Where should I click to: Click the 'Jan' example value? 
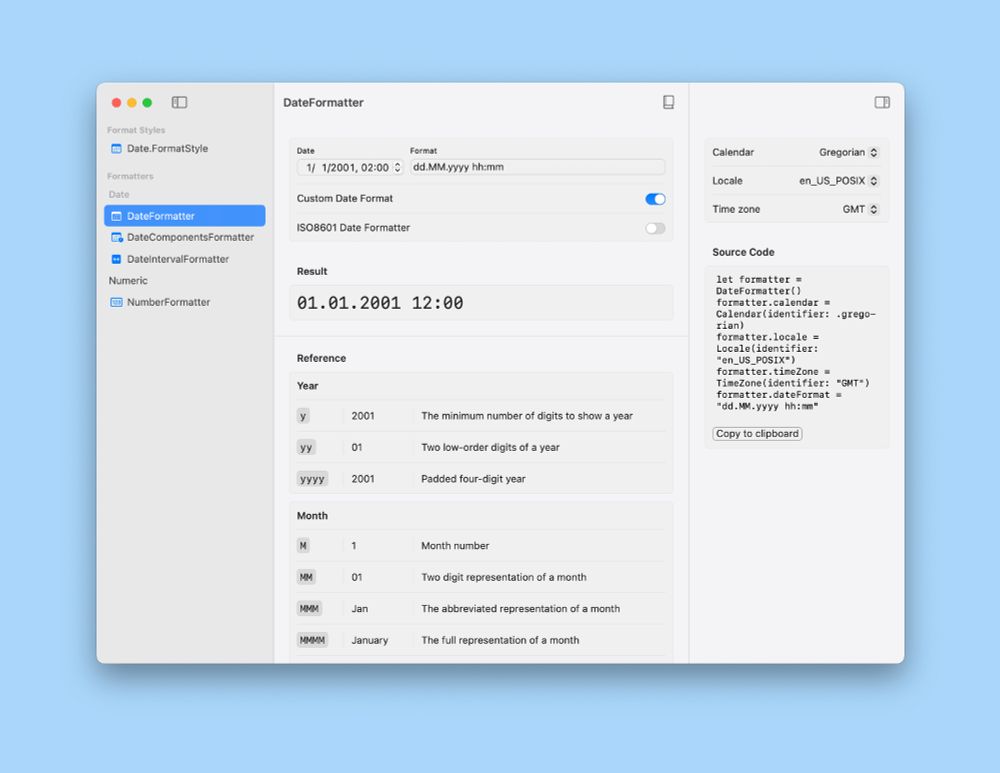[x=360, y=609]
